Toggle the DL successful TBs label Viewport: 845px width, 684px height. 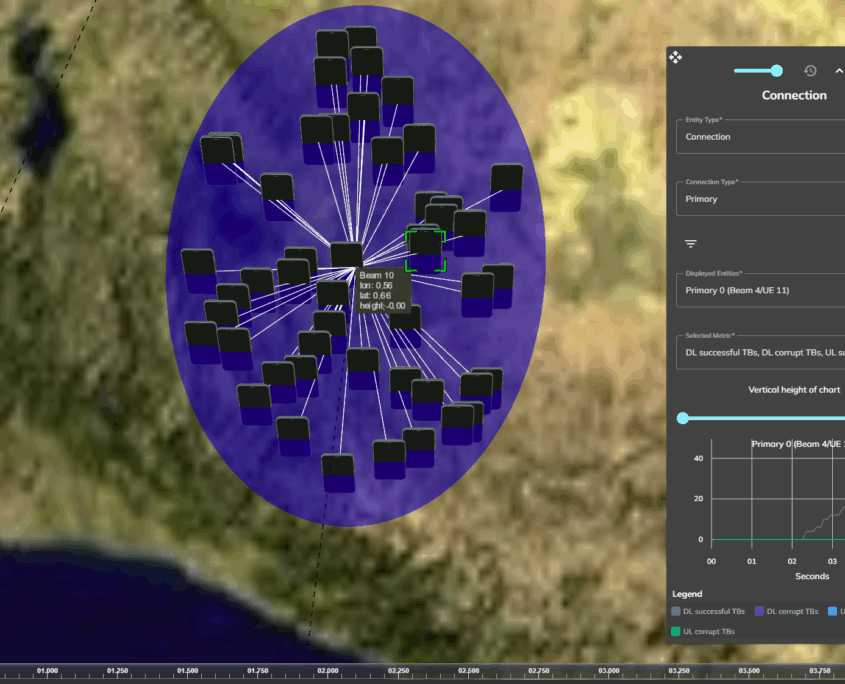pyautogui.click(x=715, y=611)
